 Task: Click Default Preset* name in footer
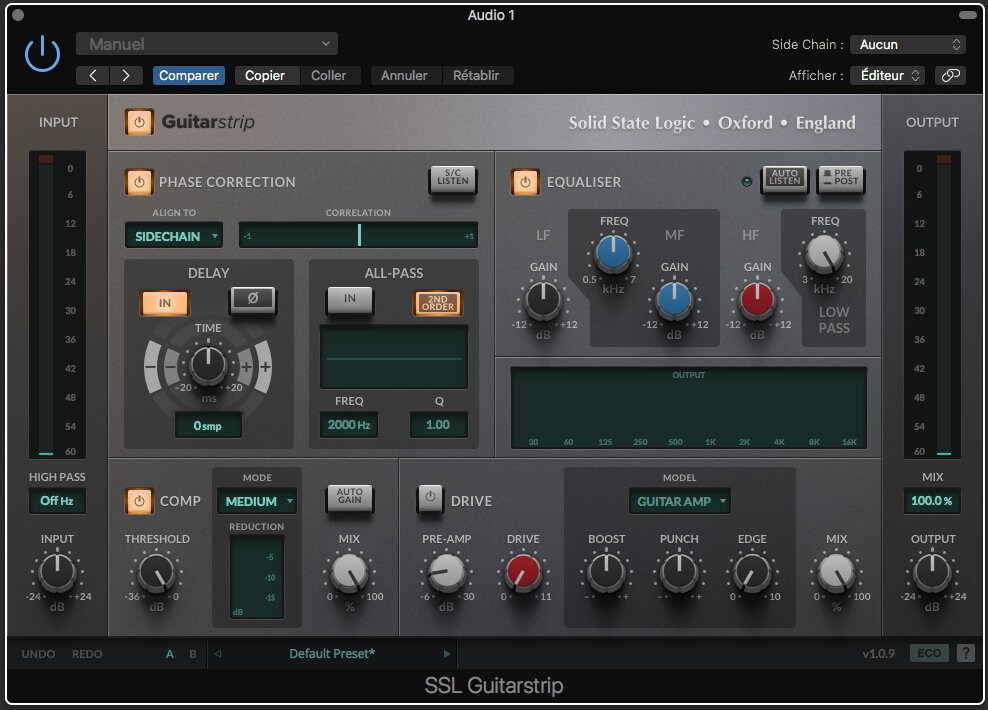[x=332, y=654]
